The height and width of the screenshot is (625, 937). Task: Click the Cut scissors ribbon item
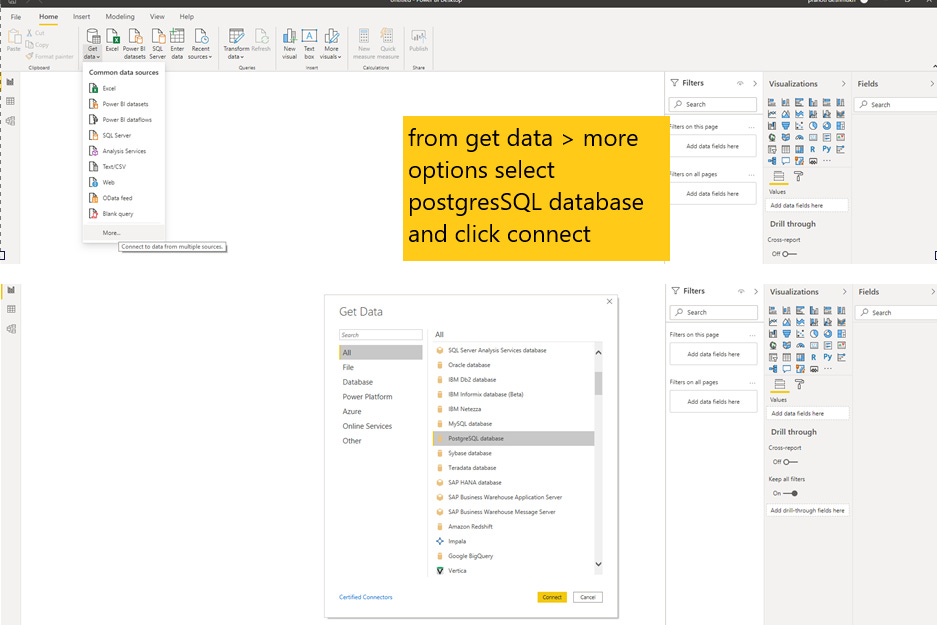35,33
